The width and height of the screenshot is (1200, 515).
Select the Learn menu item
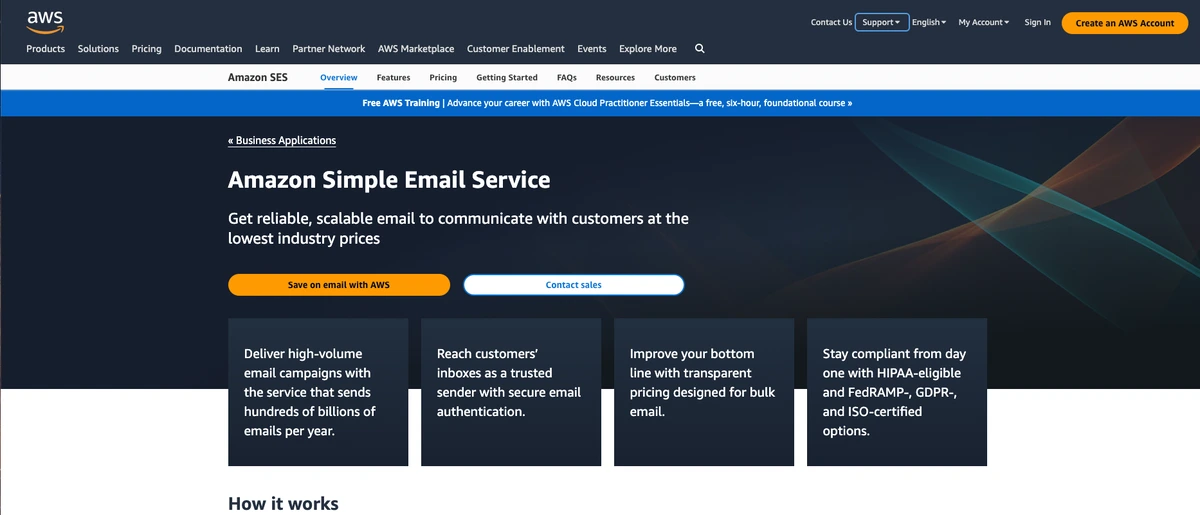coord(267,48)
